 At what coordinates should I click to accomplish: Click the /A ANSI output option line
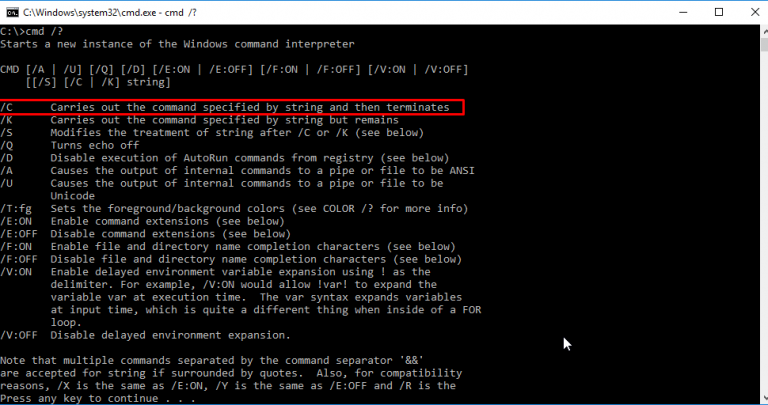(237, 171)
